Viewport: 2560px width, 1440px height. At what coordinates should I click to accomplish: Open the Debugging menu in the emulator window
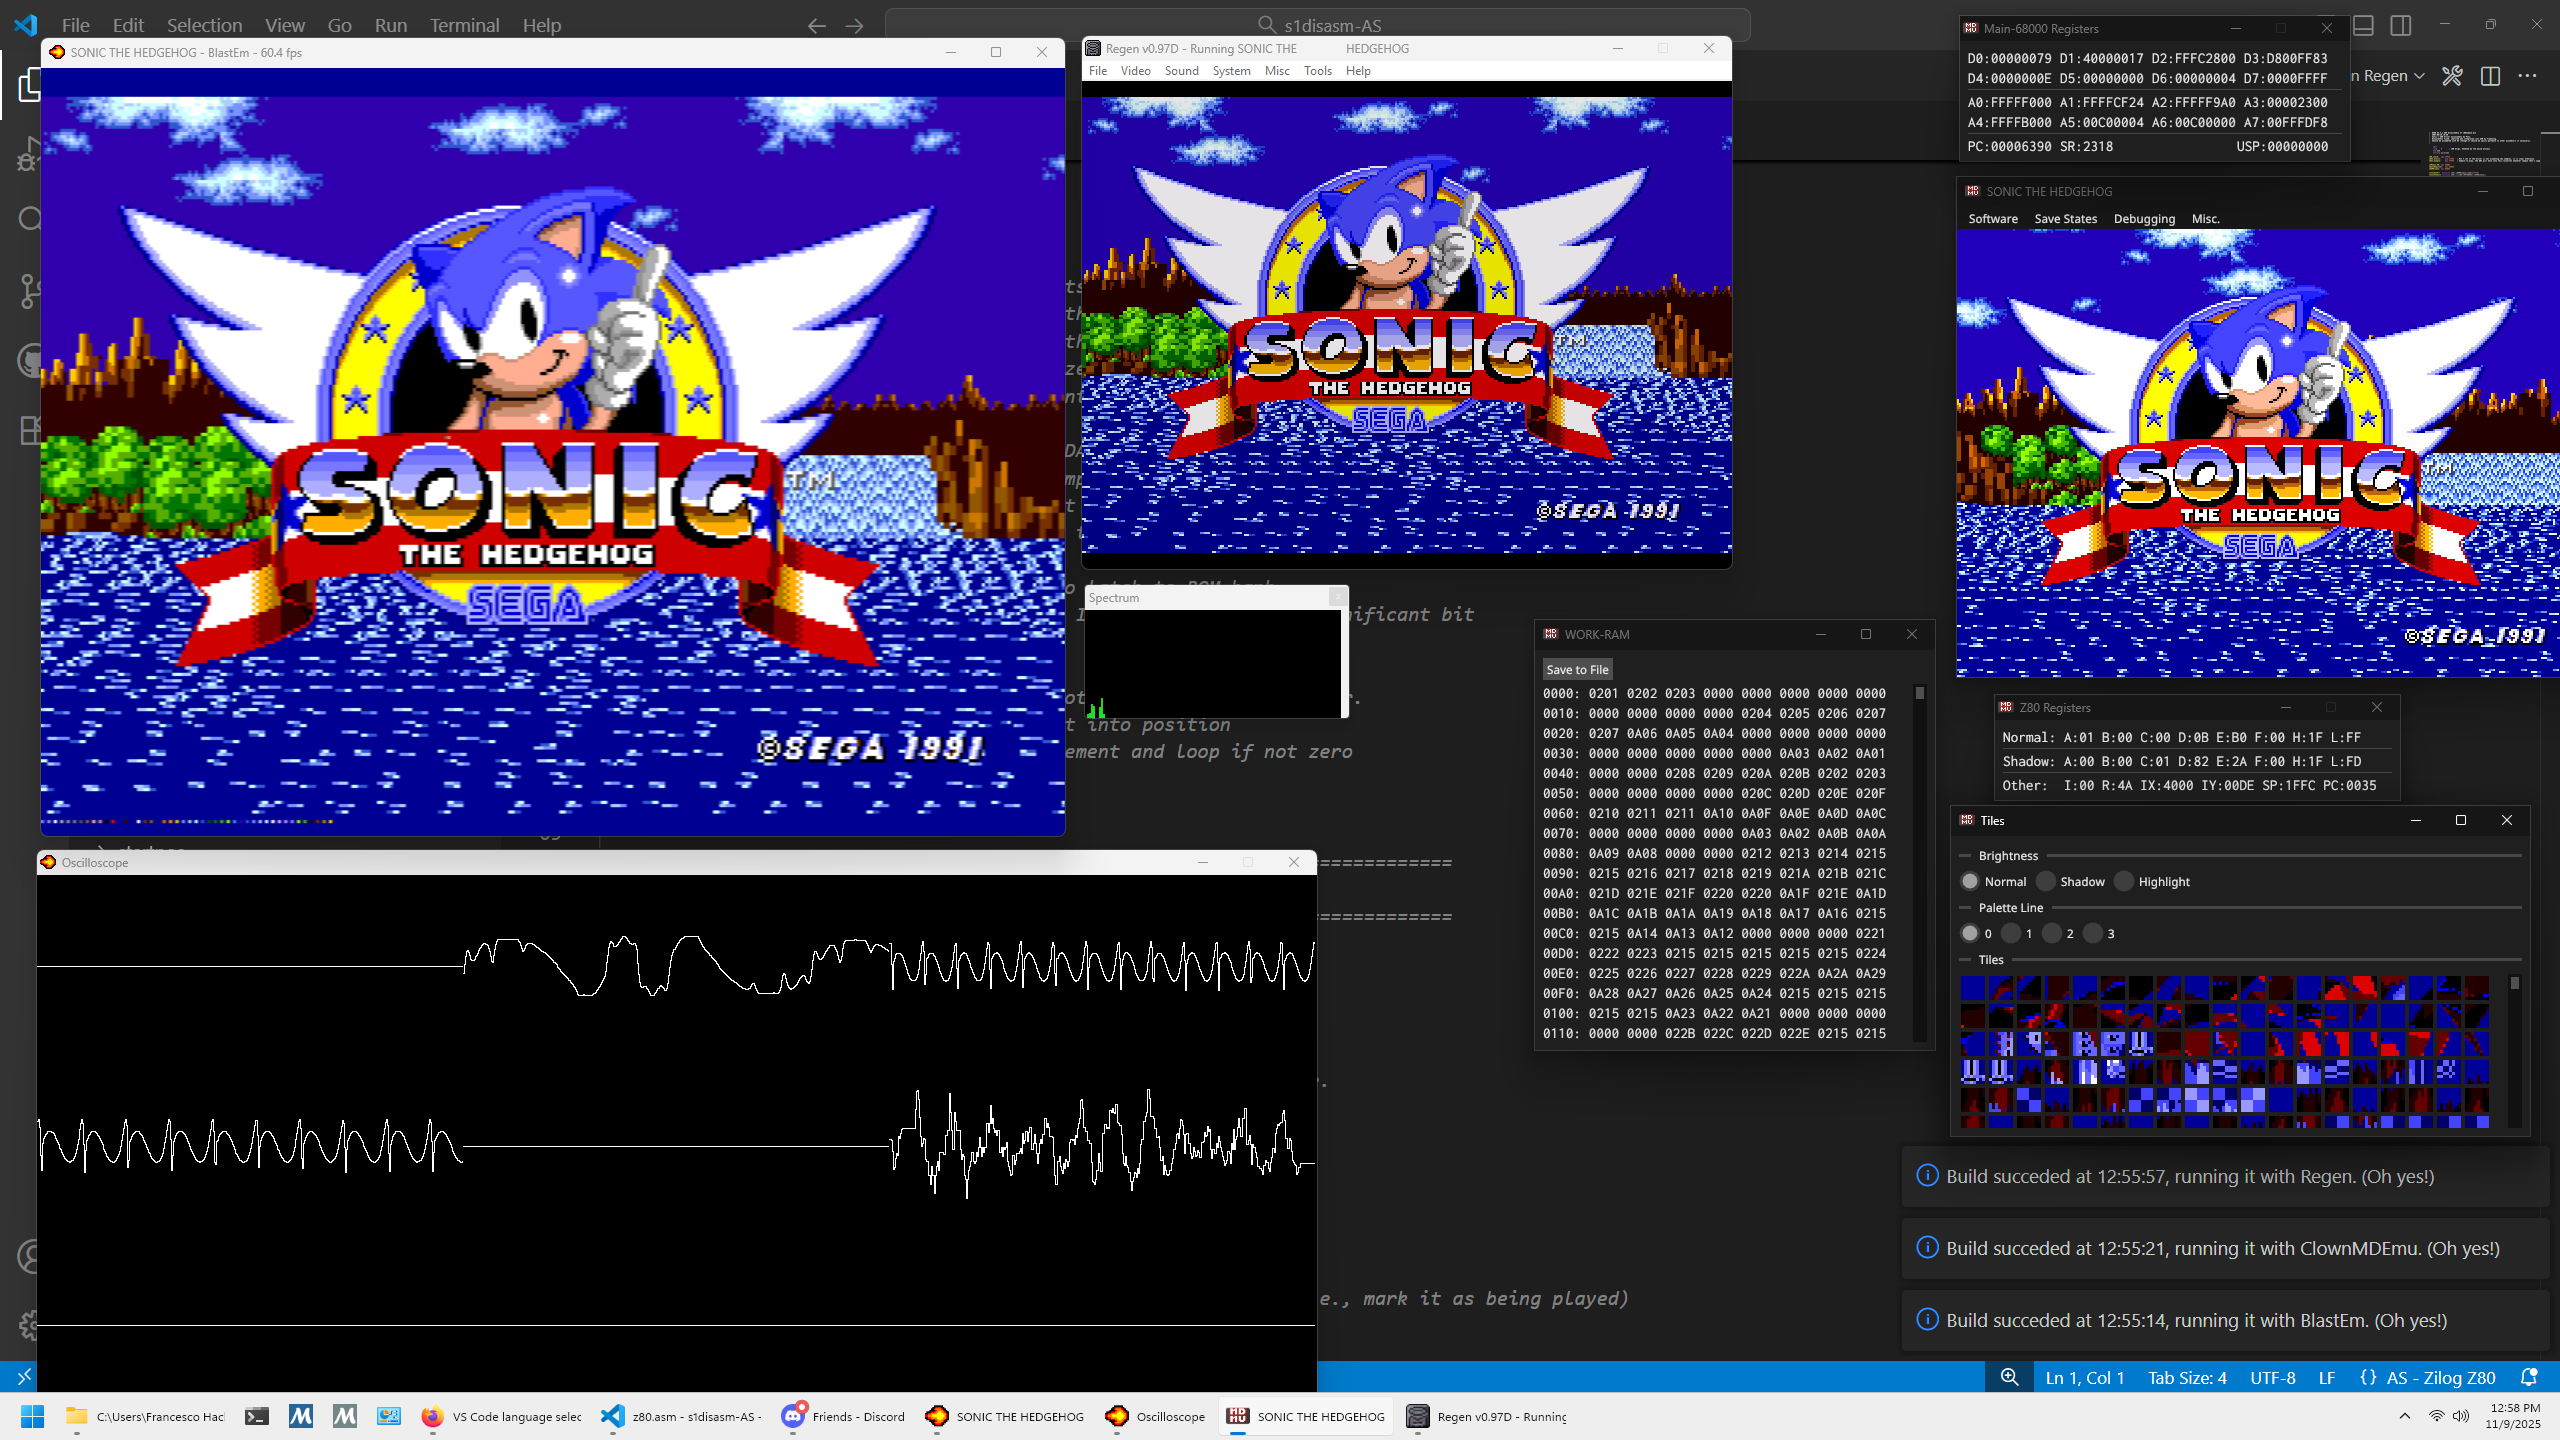pos(2144,218)
